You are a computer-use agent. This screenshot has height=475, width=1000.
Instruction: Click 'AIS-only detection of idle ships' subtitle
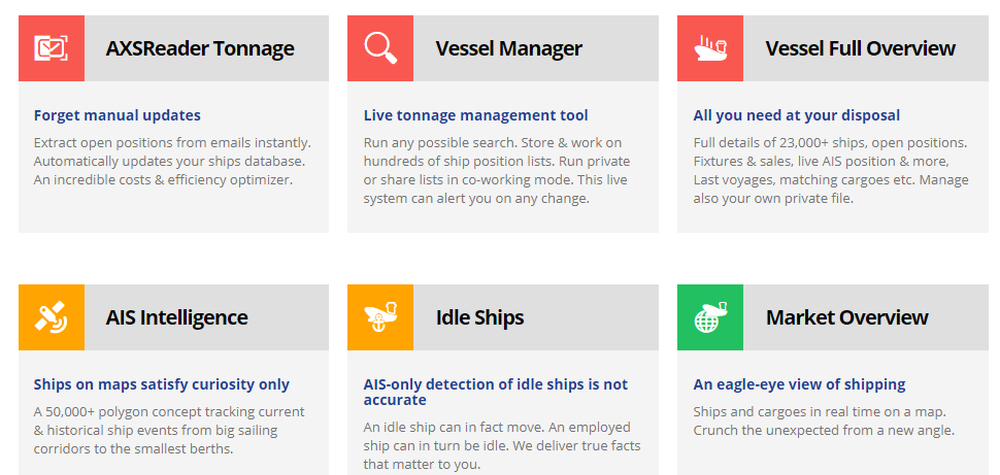click(x=496, y=392)
